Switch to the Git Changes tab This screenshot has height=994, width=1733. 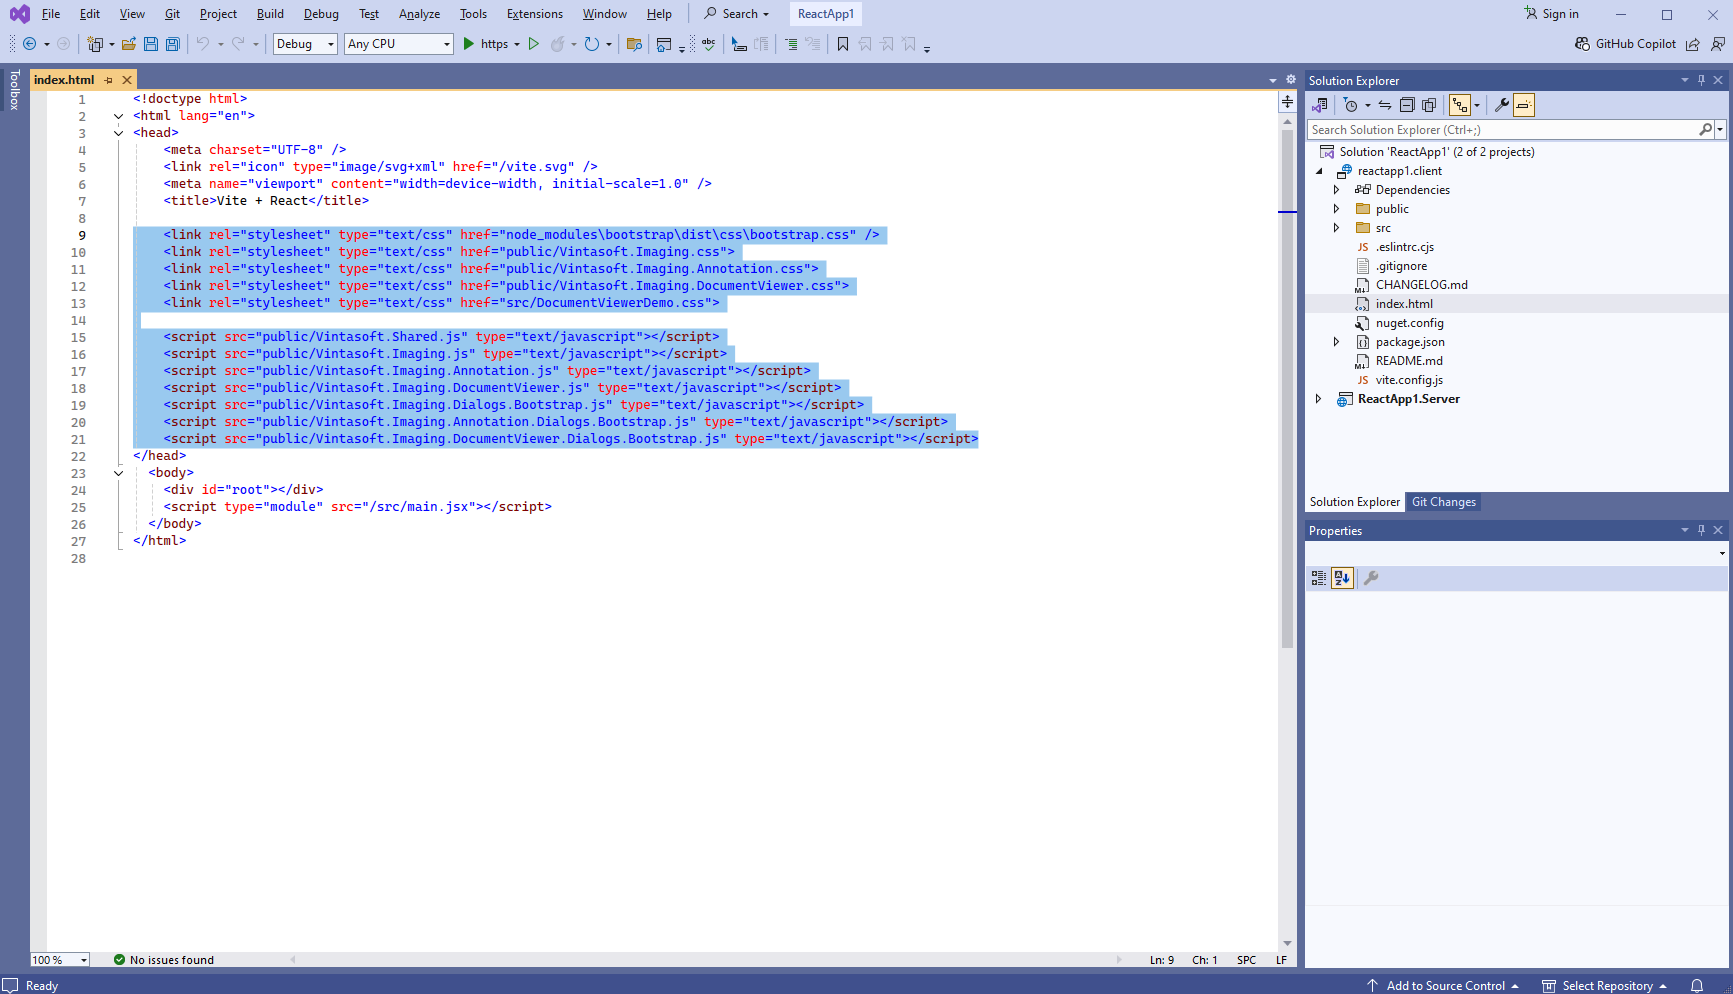click(1443, 502)
